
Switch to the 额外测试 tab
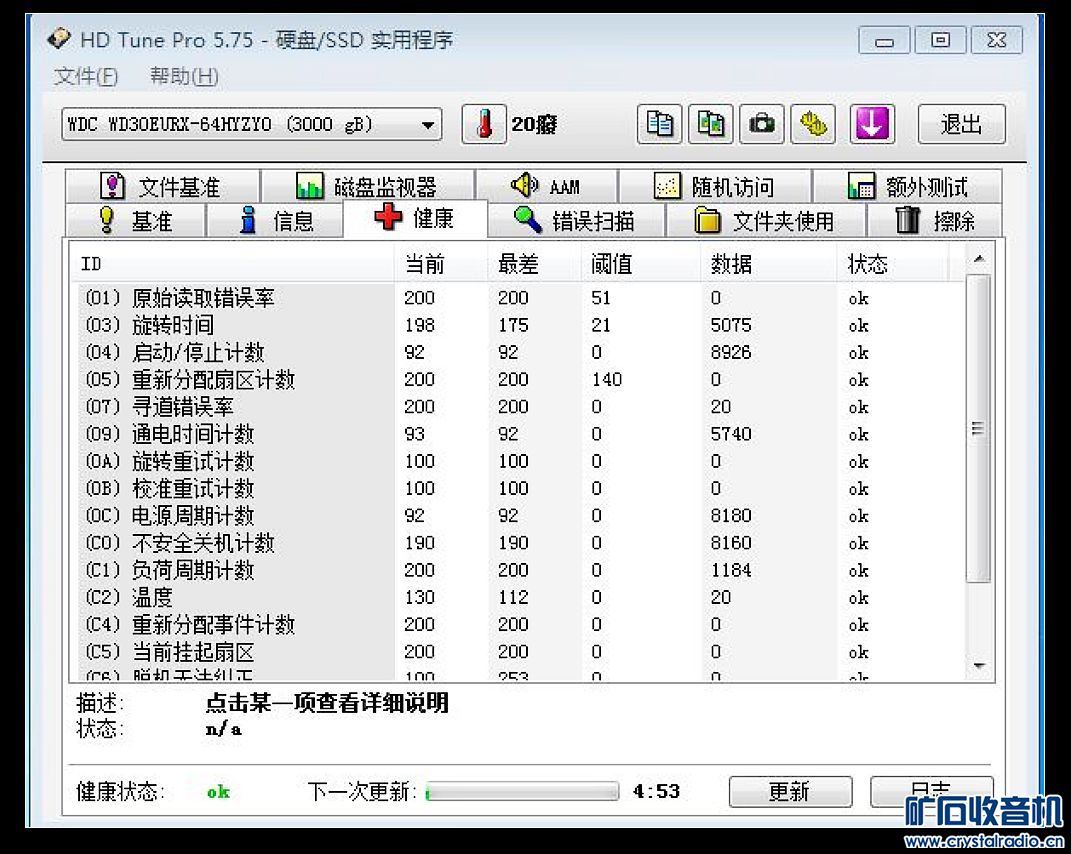tap(907, 186)
